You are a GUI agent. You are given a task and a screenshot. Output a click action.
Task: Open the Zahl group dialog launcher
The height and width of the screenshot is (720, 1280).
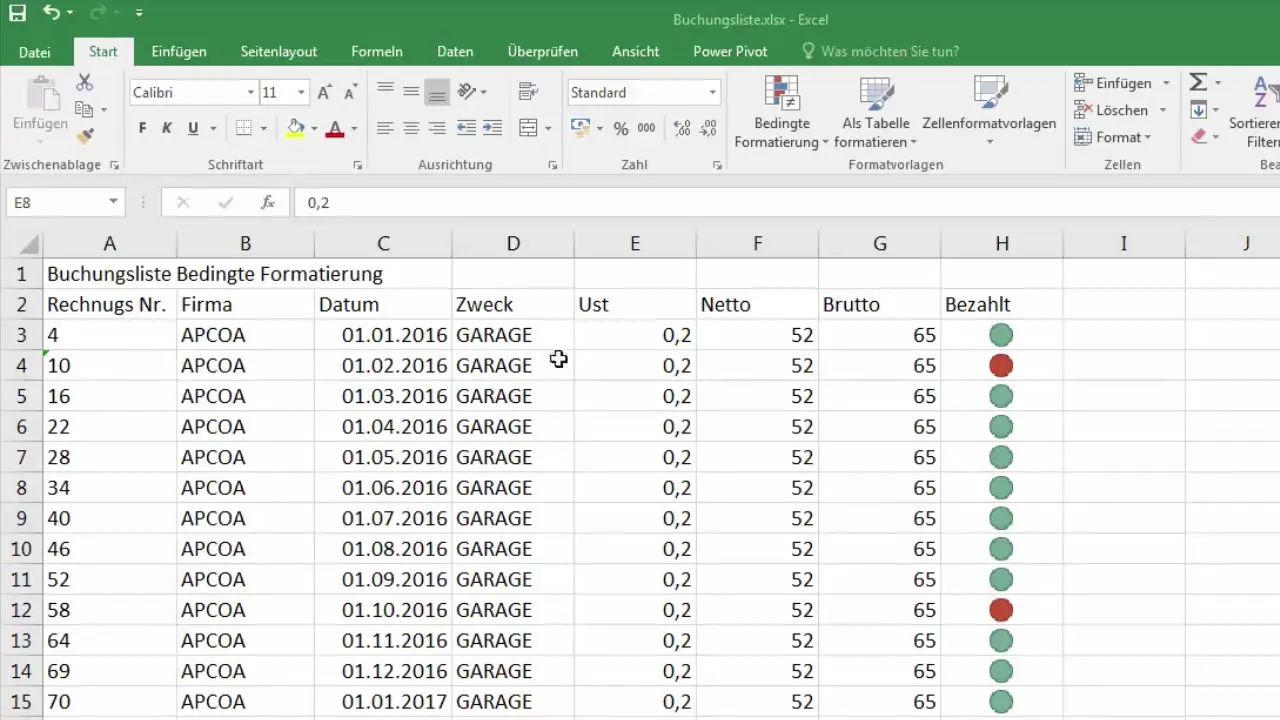(x=717, y=165)
